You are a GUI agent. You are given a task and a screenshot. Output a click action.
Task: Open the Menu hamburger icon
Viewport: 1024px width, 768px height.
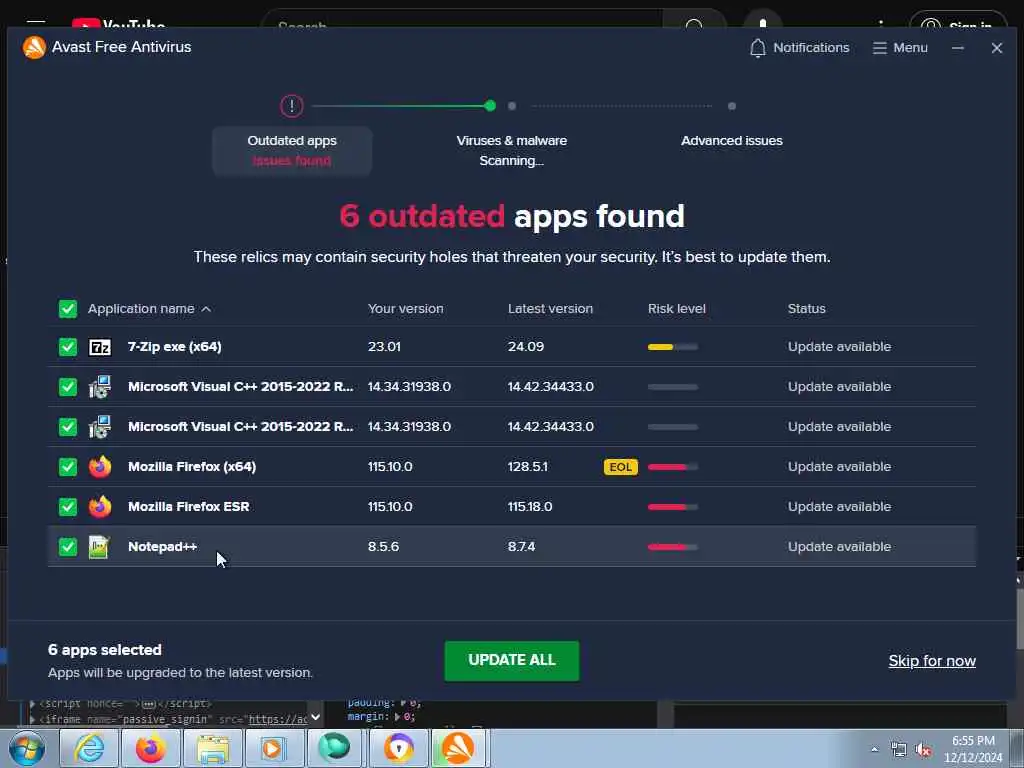[x=880, y=48]
